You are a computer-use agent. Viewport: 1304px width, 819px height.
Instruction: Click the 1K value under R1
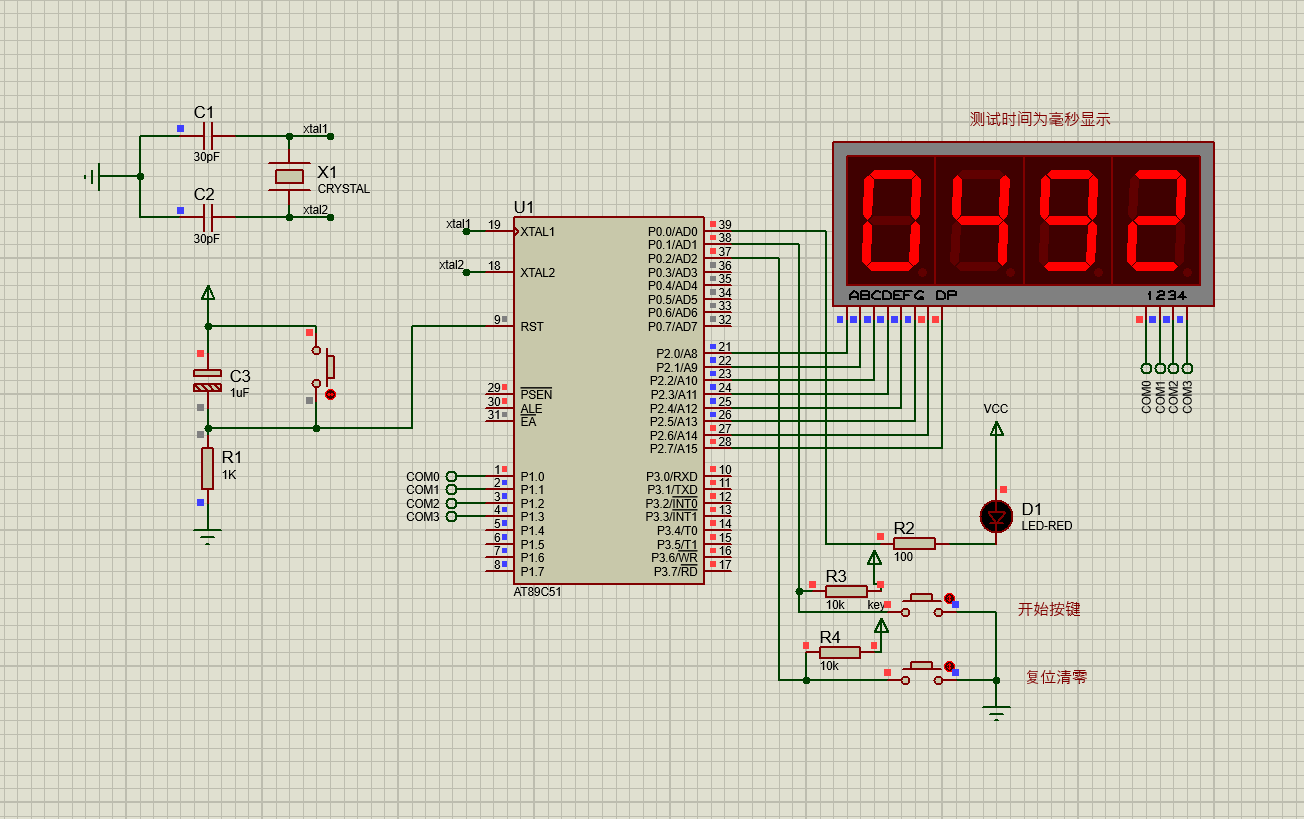[x=229, y=475]
